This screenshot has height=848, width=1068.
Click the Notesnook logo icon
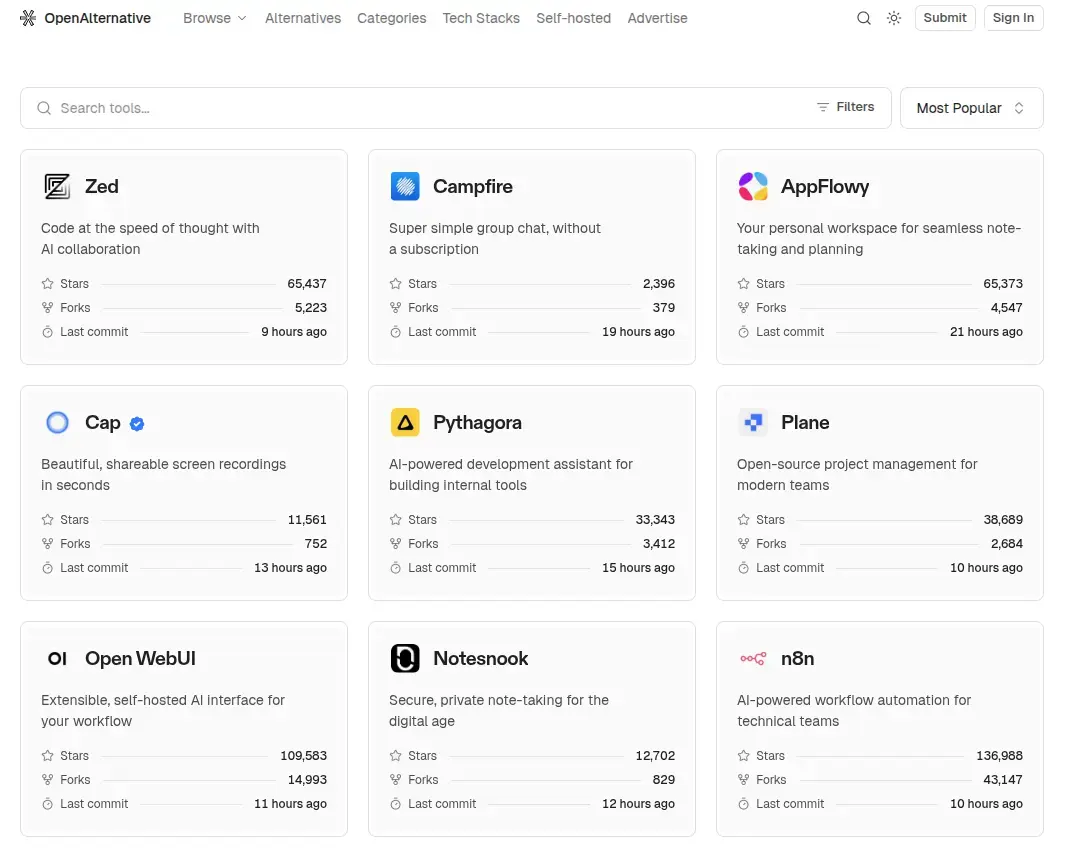pos(405,659)
